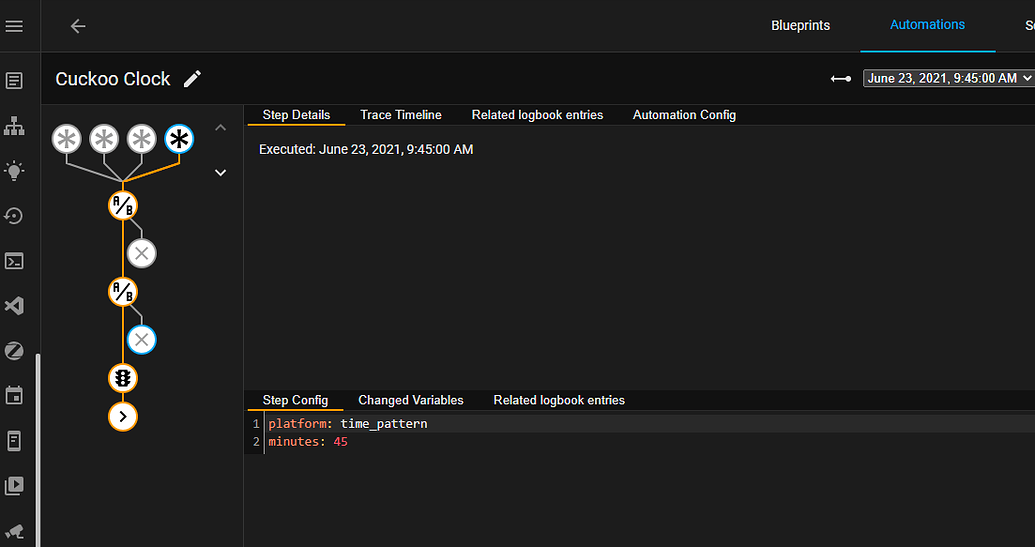Click the final action arrow node

point(122,417)
